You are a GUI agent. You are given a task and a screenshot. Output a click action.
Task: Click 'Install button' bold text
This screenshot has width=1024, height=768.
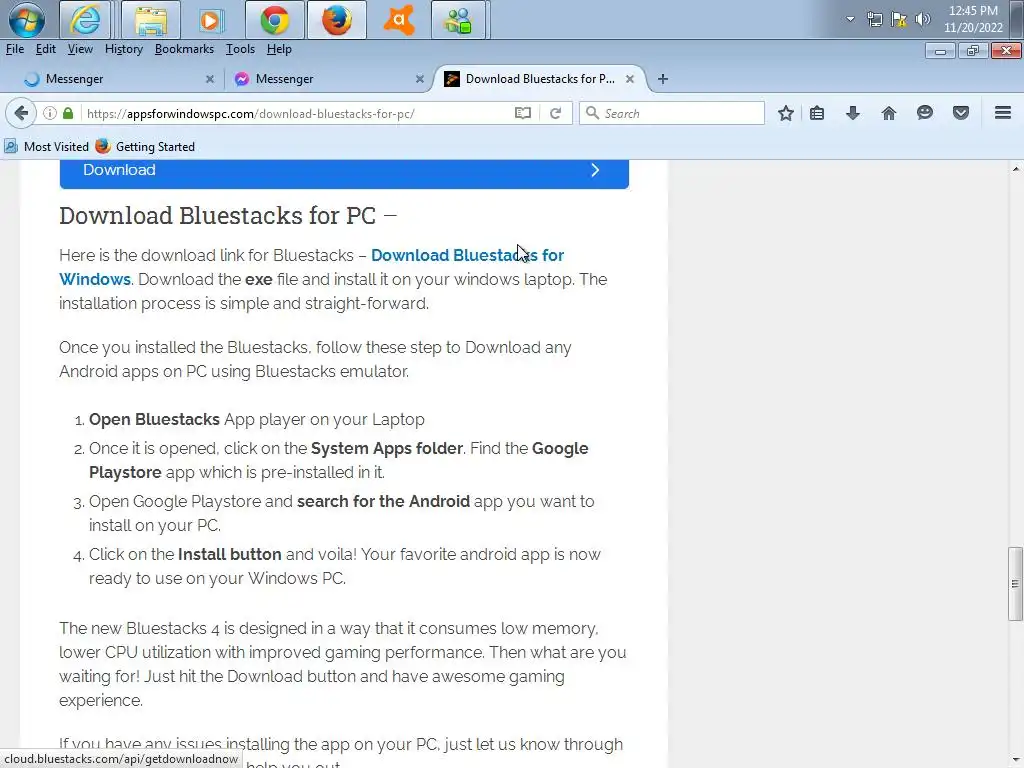coord(229,554)
